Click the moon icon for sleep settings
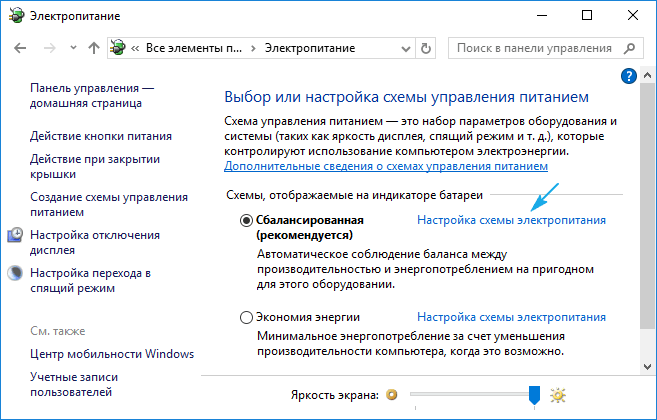The image size is (657, 420). click(17, 272)
